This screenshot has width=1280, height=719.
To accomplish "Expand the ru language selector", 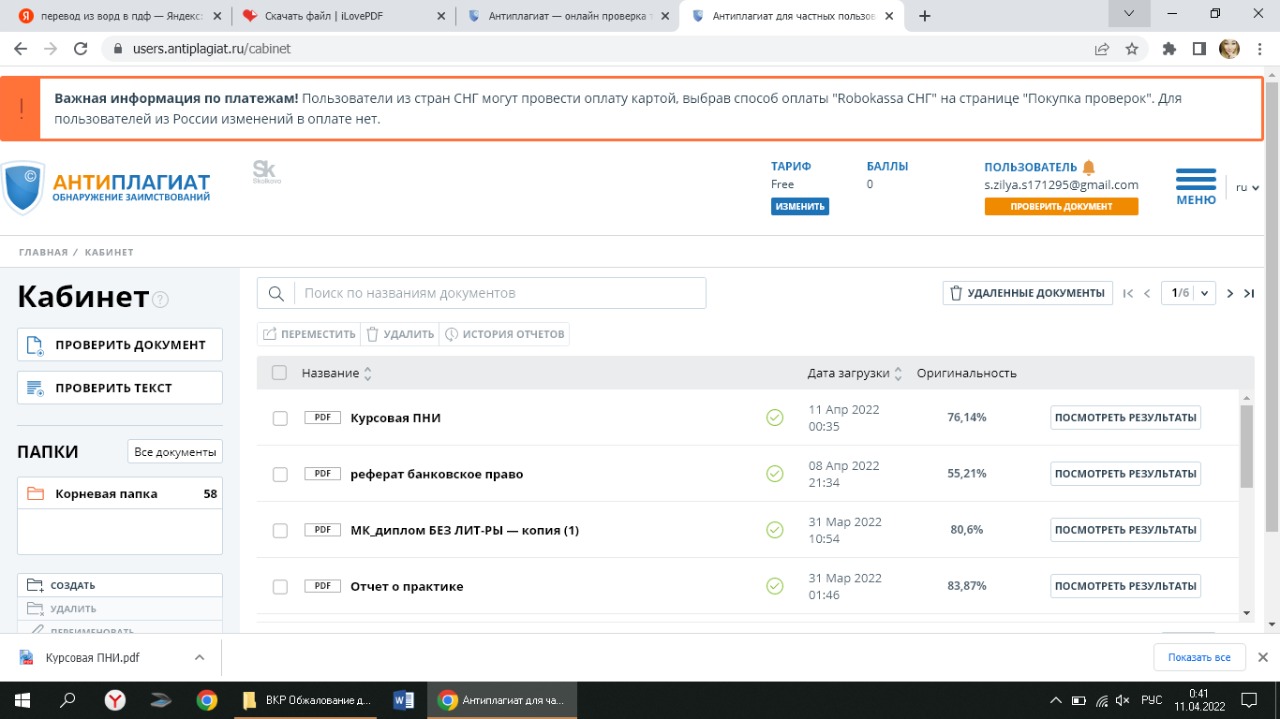I will click(x=1247, y=187).
